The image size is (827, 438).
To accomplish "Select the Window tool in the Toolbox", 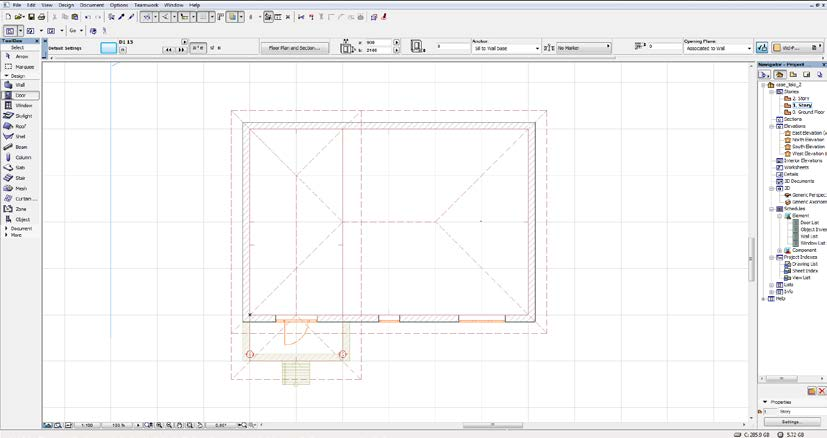I will coord(20,106).
